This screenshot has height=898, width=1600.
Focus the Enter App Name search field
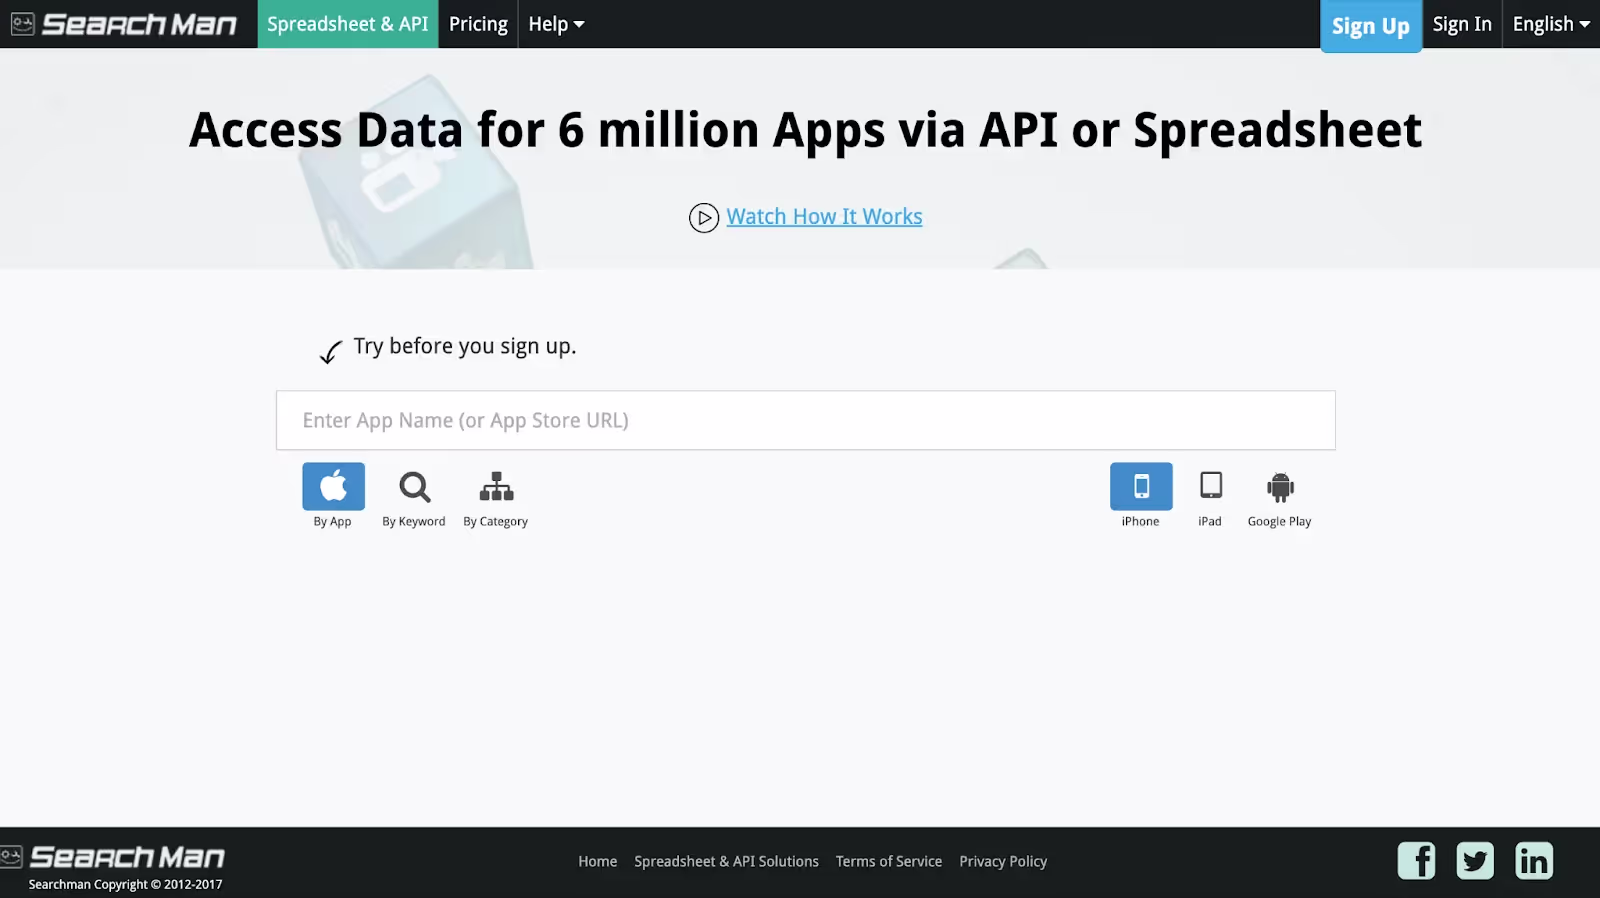point(806,420)
